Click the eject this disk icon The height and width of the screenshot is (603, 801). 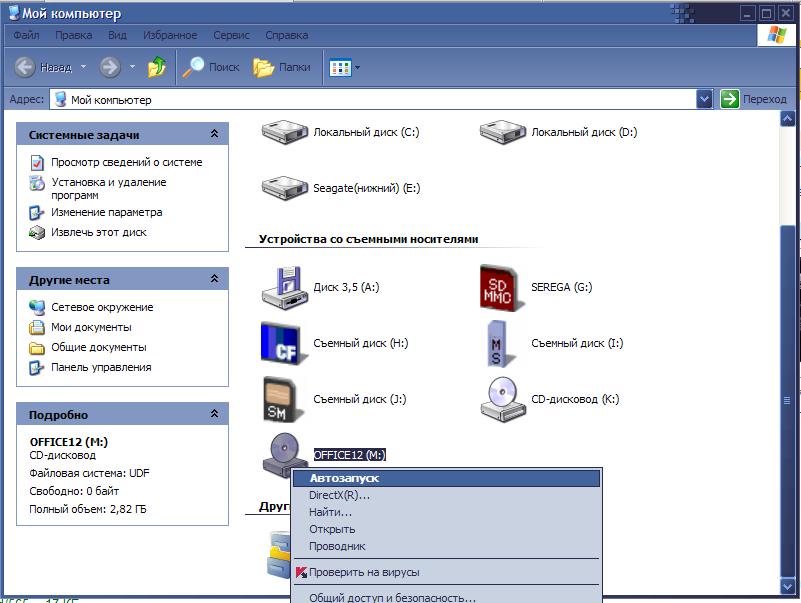point(37,233)
